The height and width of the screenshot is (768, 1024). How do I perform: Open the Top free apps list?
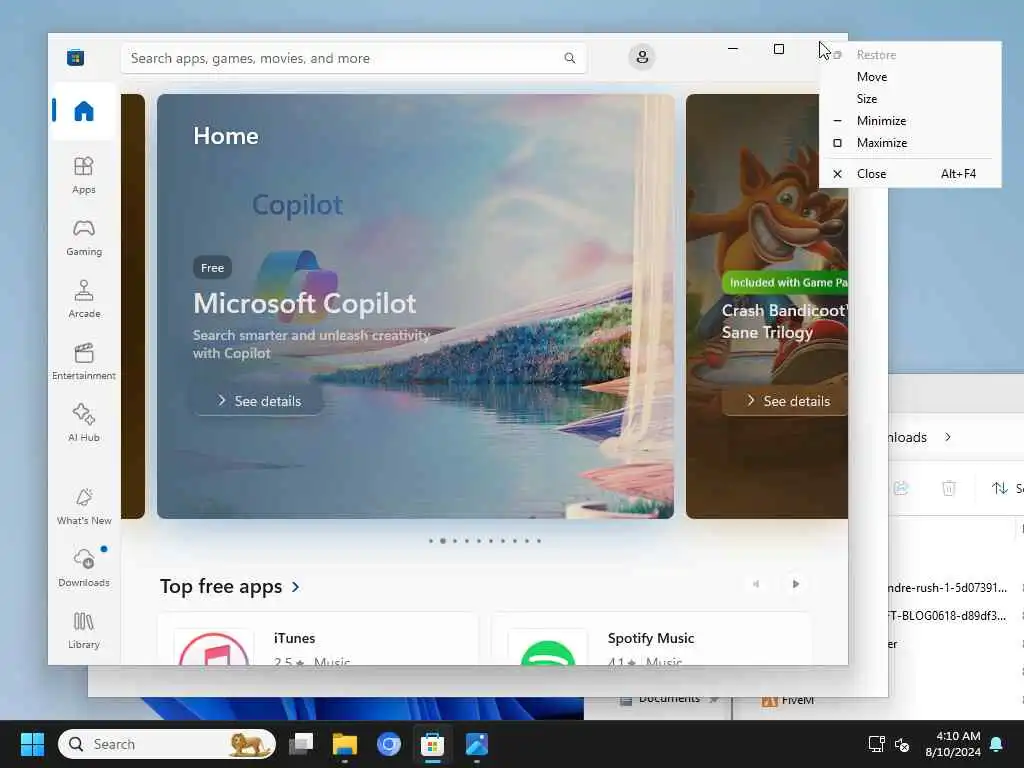[x=221, y=586]
